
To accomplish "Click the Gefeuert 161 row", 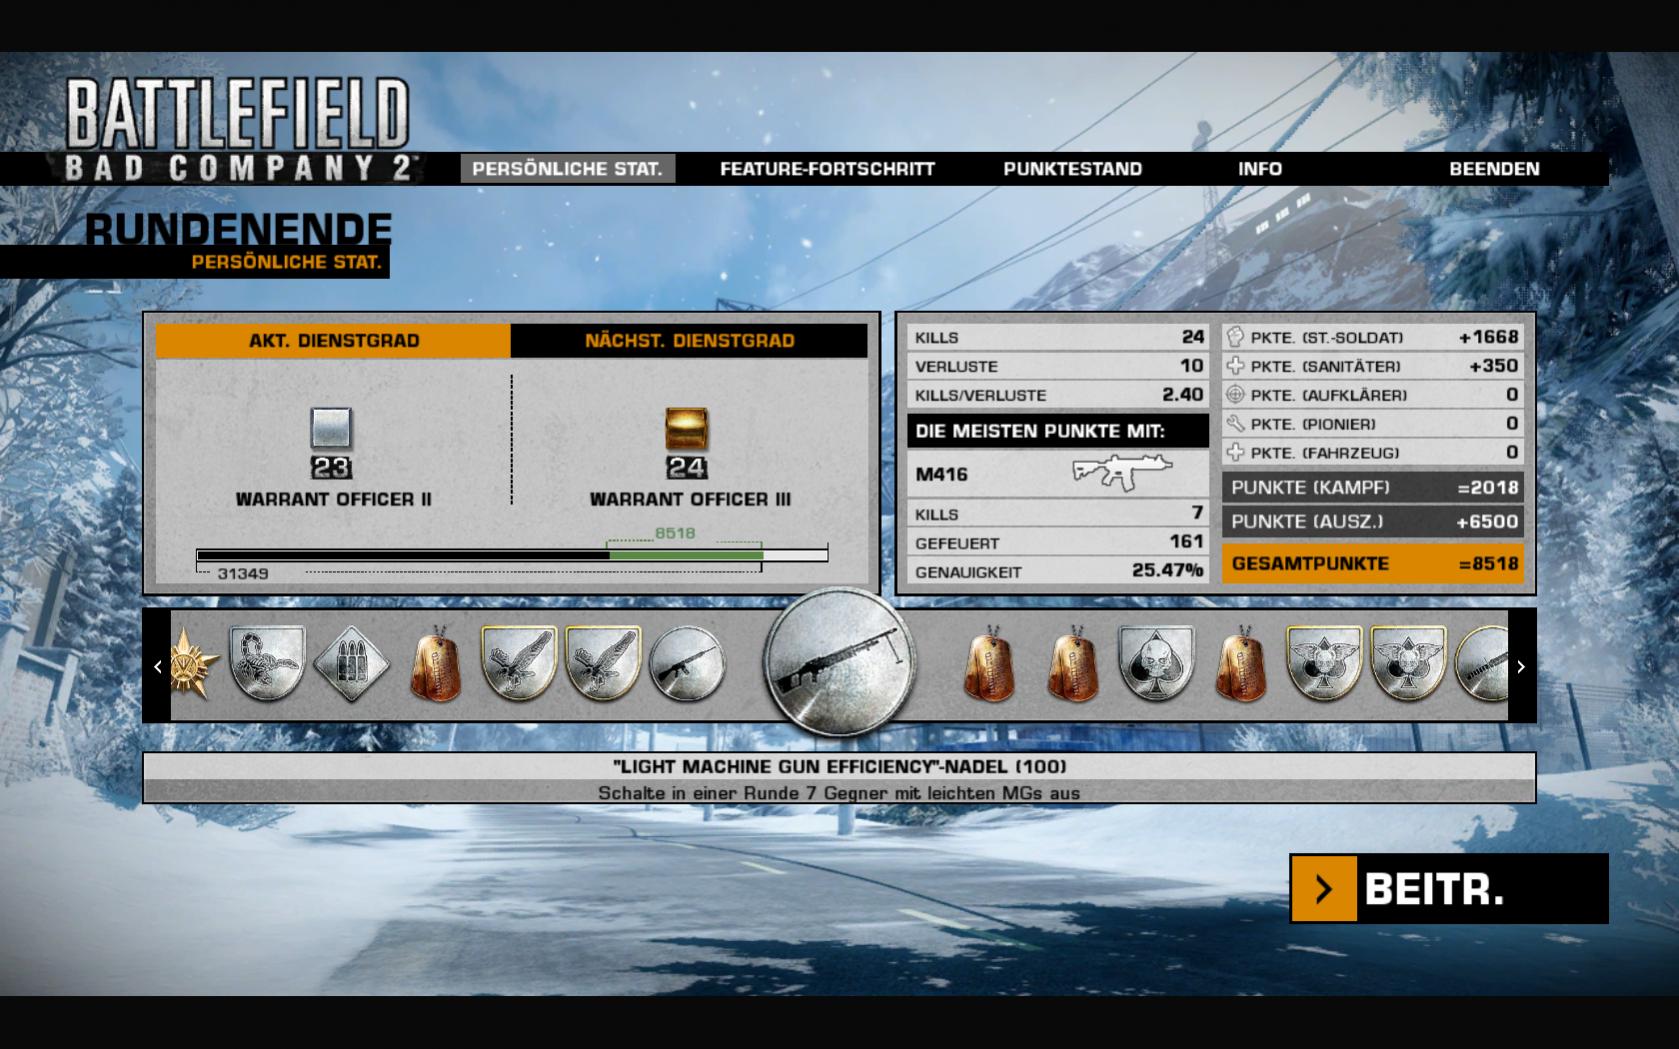I will pyautogui.click(x=1058, y=542).
